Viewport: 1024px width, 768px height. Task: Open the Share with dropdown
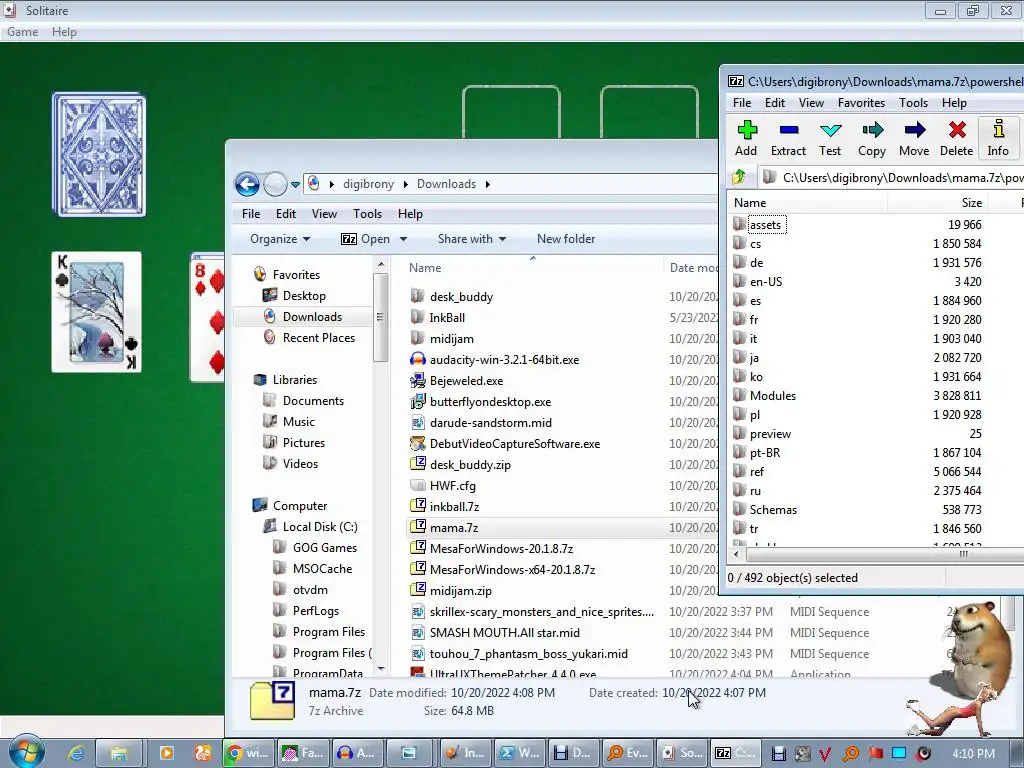[x=472, y=239]
